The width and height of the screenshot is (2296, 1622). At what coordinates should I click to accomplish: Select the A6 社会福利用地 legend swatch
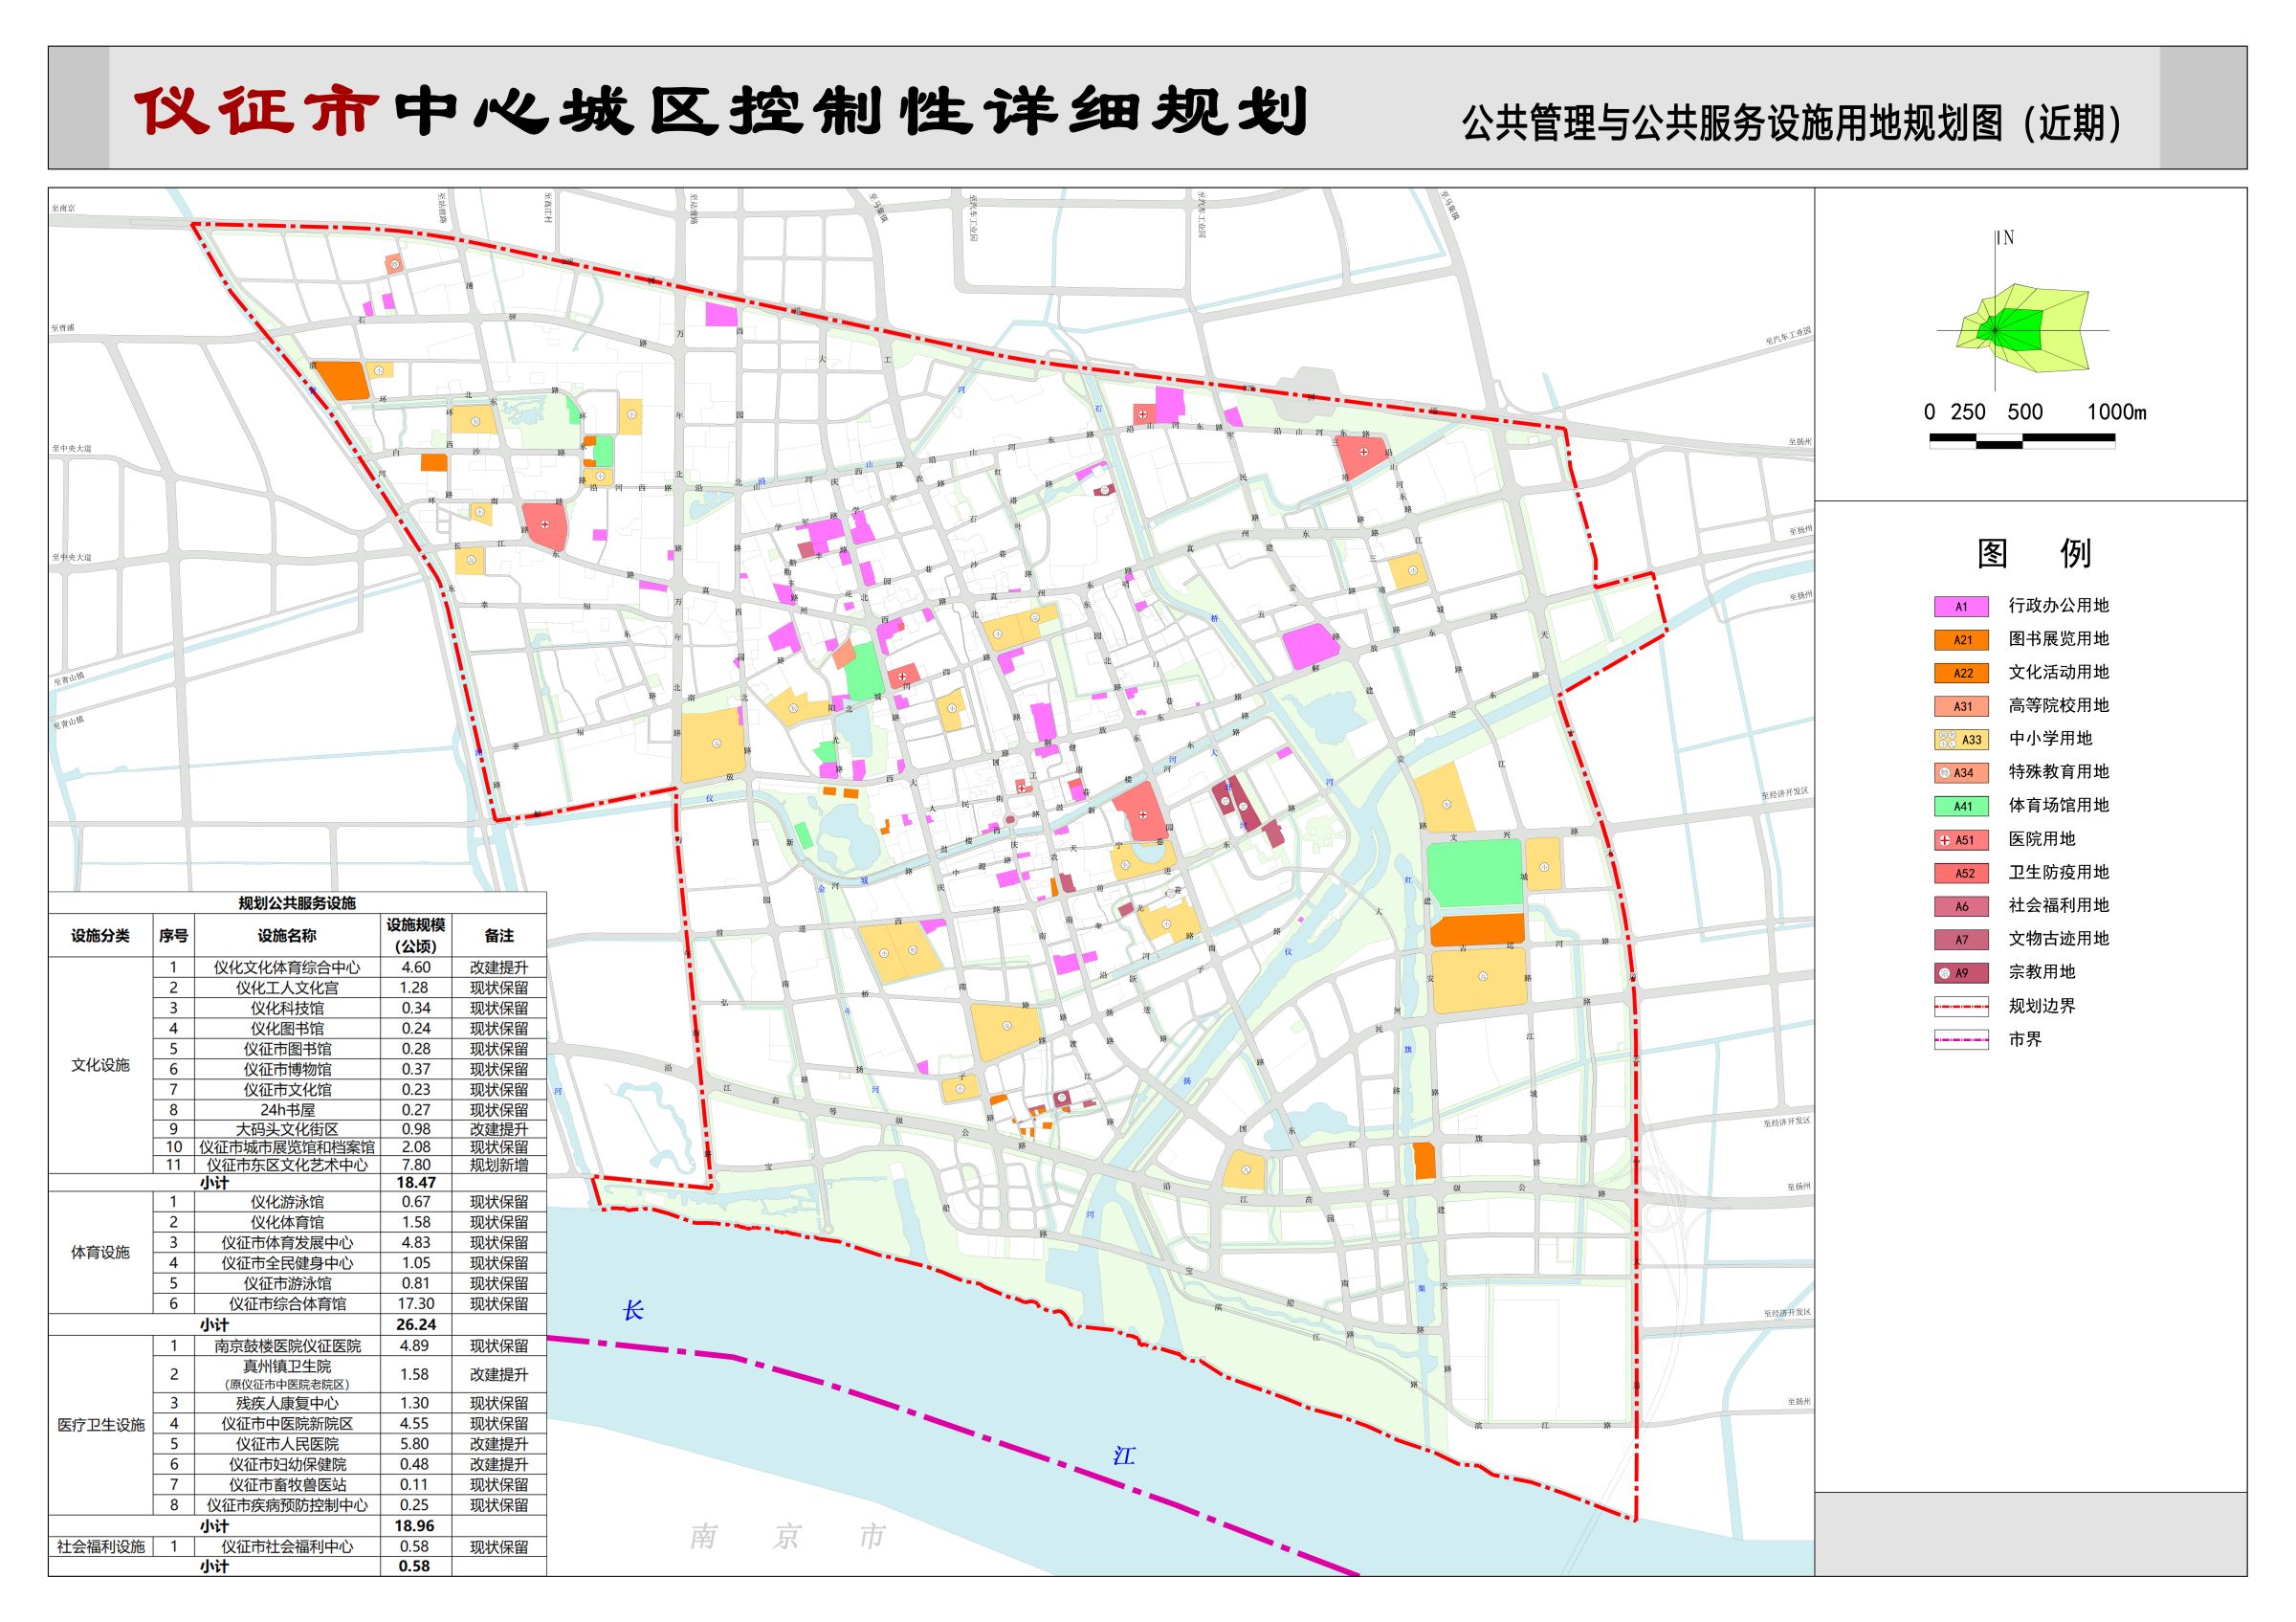pos(1960,906)
